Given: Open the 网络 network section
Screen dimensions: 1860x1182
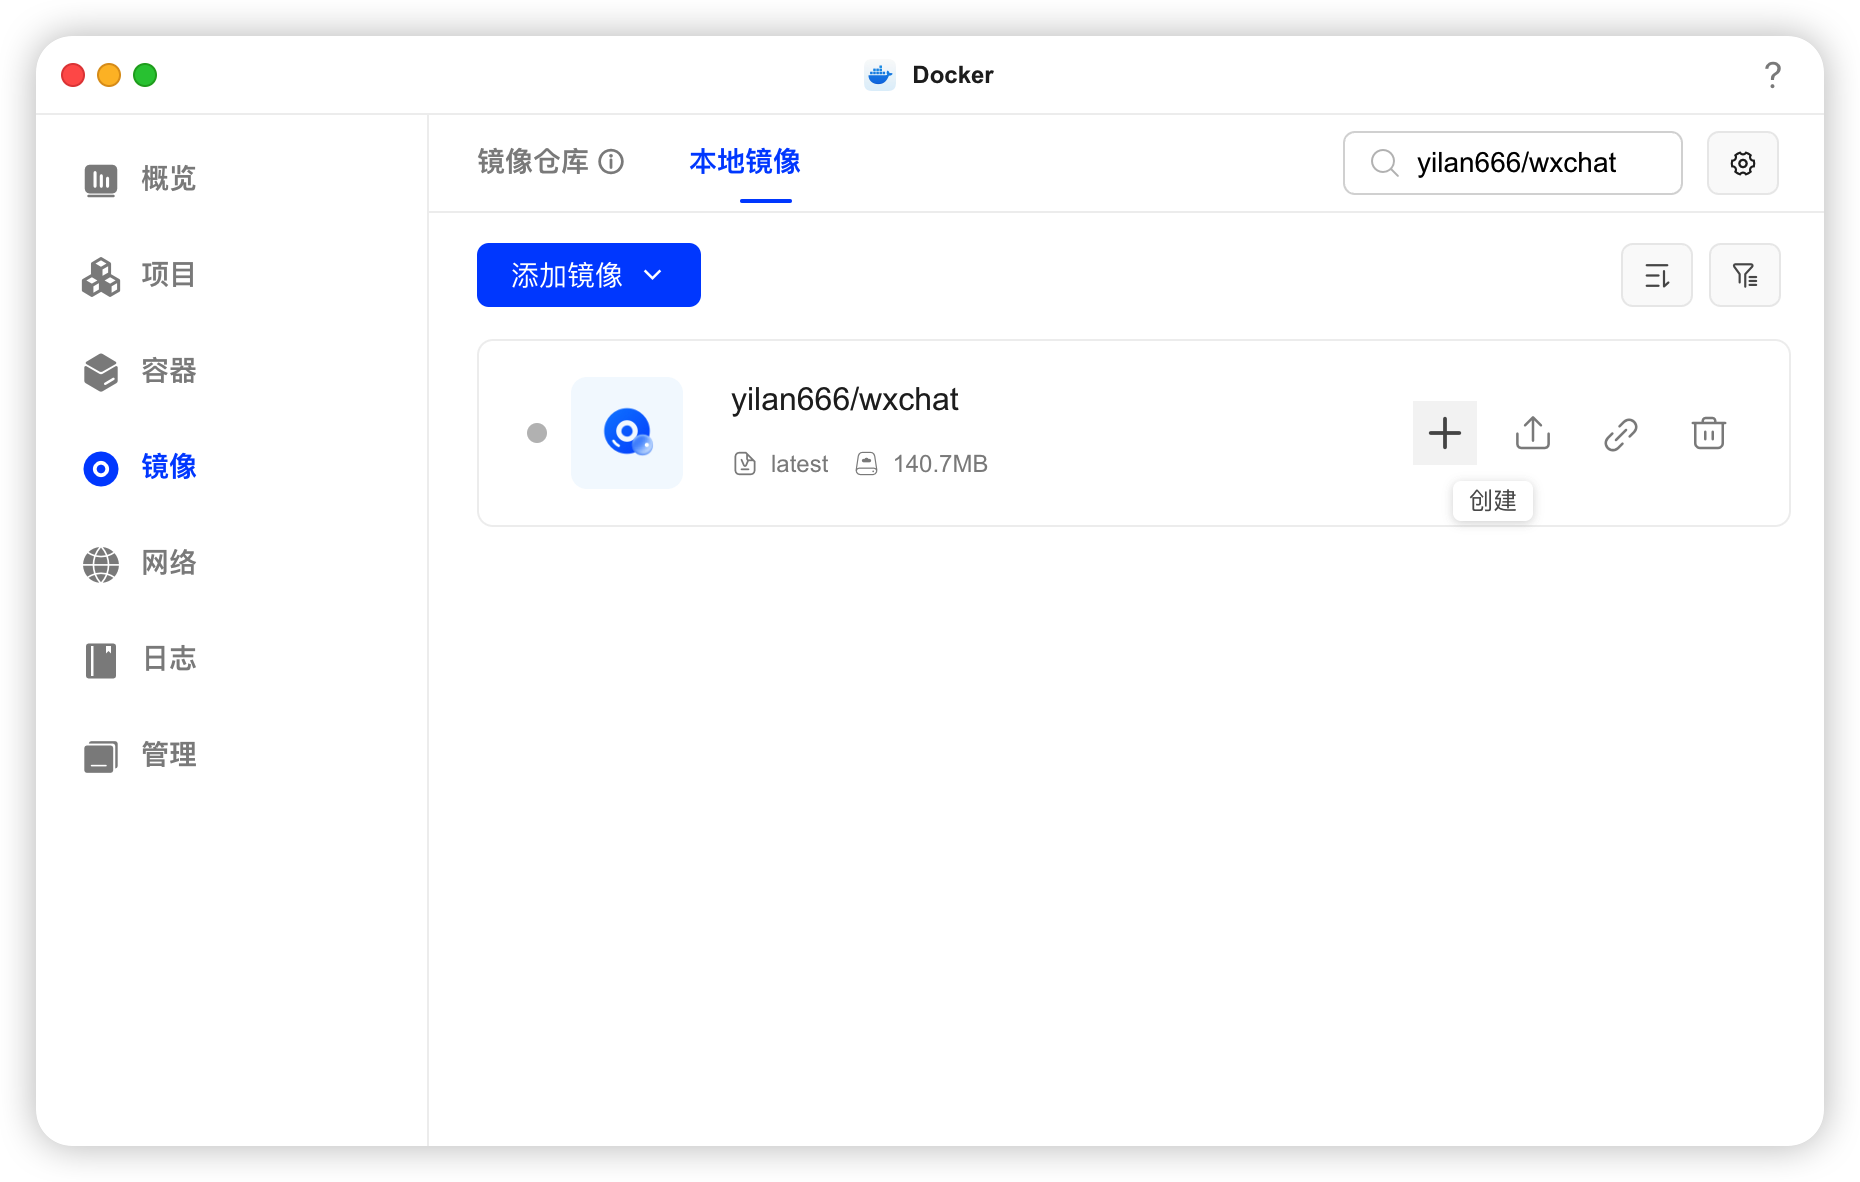Looking at the screenshot, I should tap(140, 563).
